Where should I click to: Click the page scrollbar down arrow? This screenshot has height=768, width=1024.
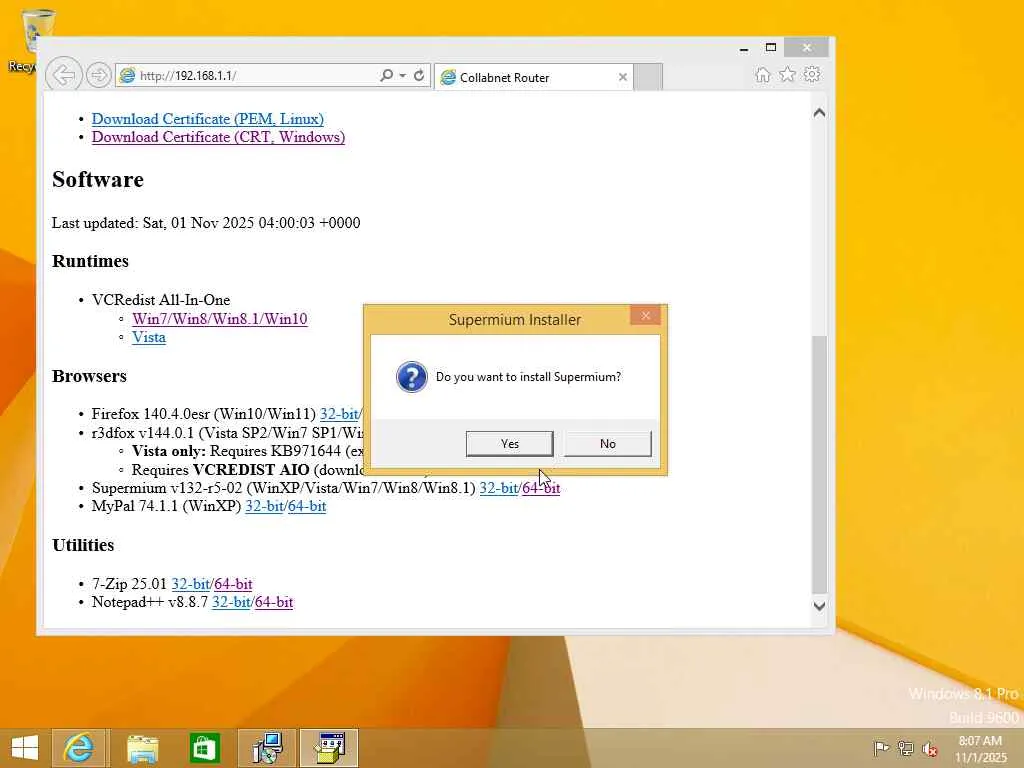pos(820,606)
